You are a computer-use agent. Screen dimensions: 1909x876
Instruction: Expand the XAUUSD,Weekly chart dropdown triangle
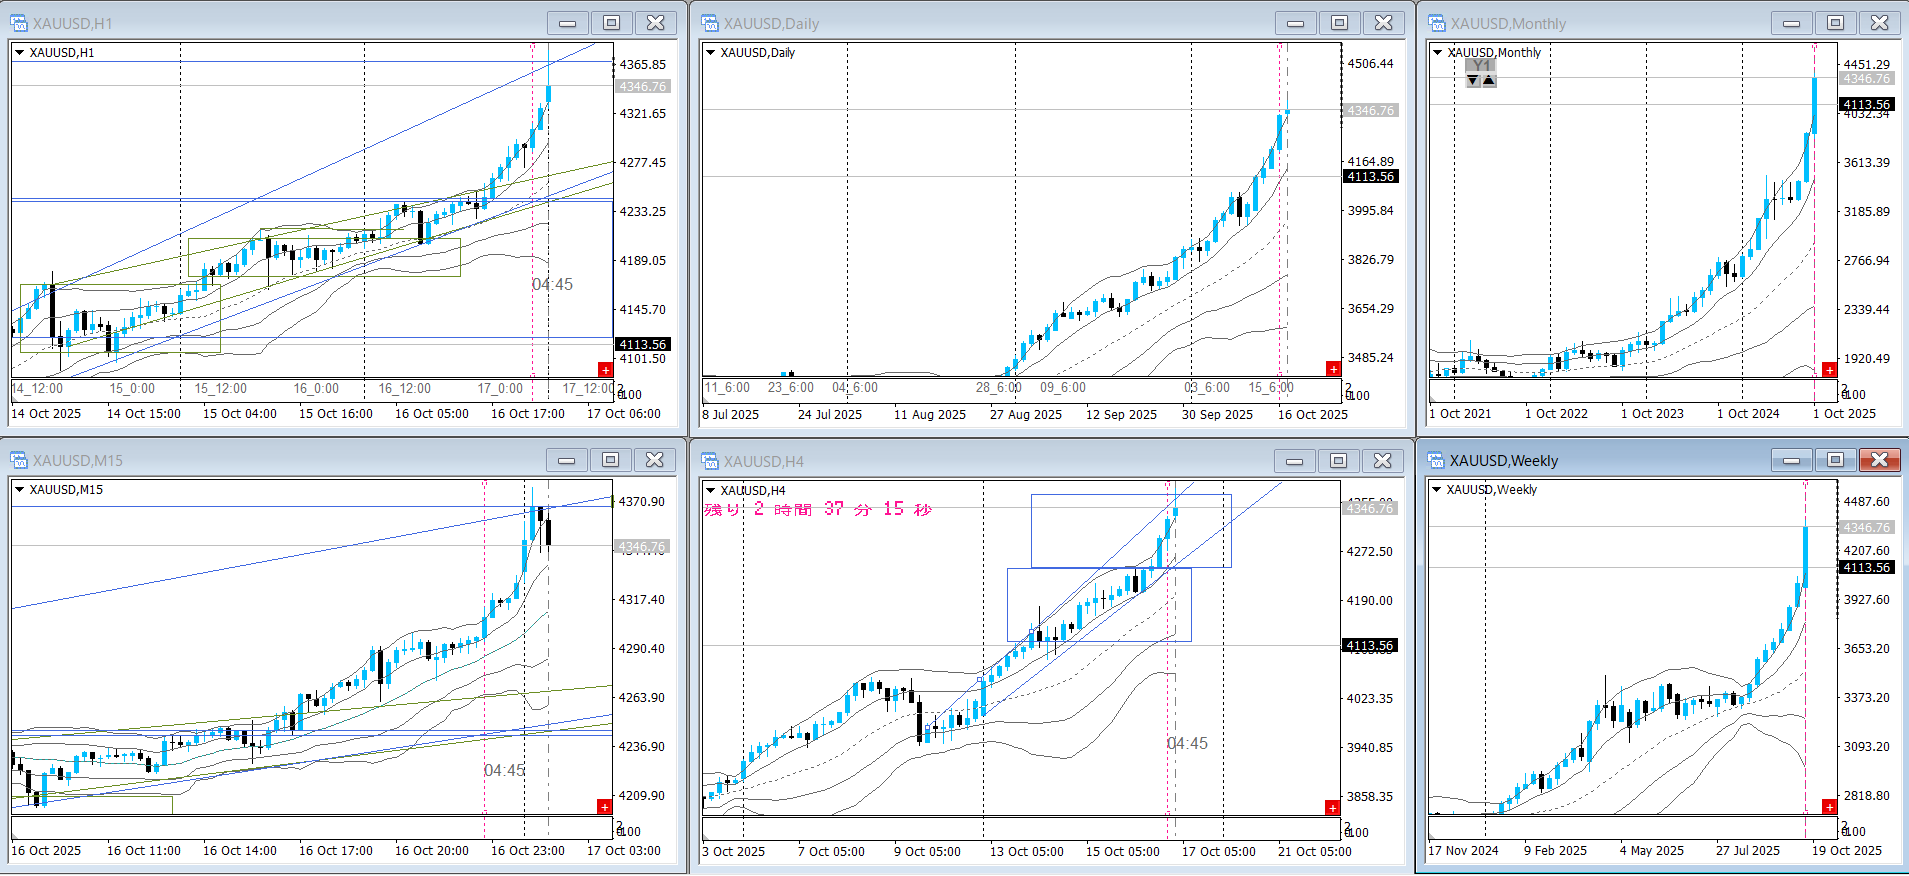(1437, 490)
